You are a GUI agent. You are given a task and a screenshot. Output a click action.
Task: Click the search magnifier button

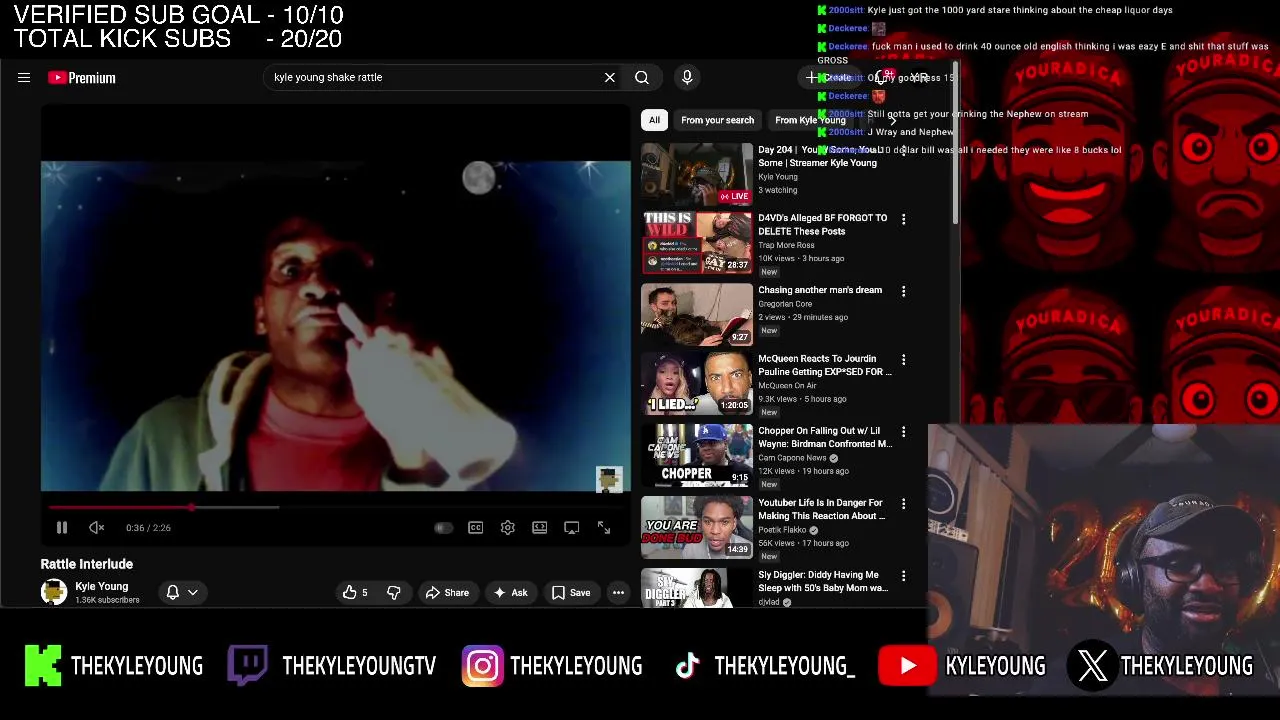point(642,77)
